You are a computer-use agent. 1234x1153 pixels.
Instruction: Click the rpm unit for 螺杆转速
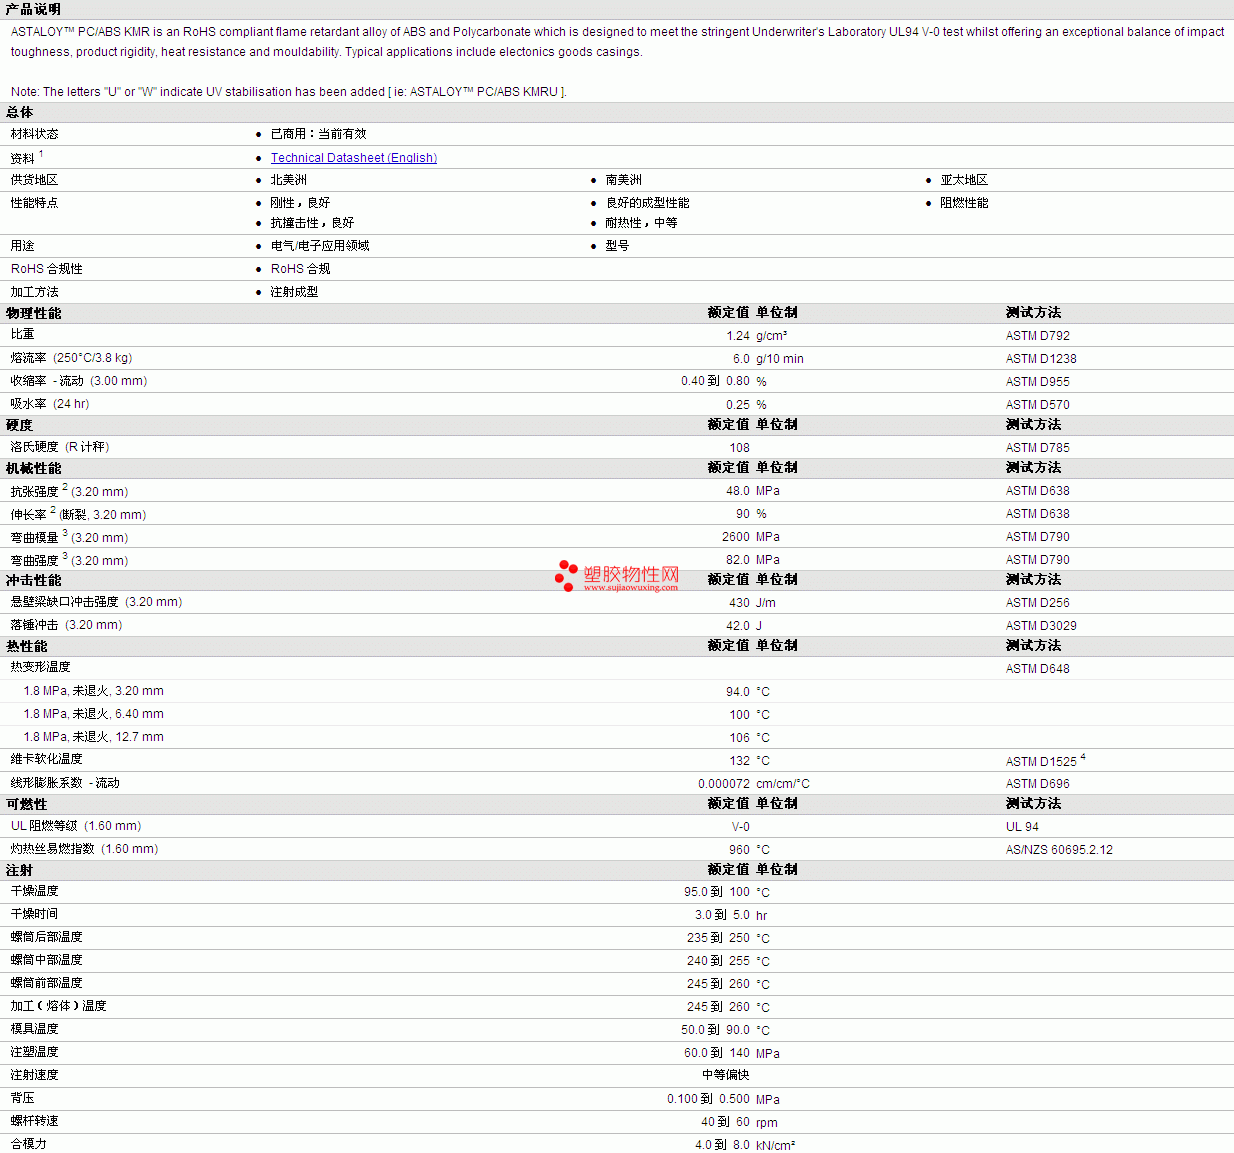click(767, 1123)
